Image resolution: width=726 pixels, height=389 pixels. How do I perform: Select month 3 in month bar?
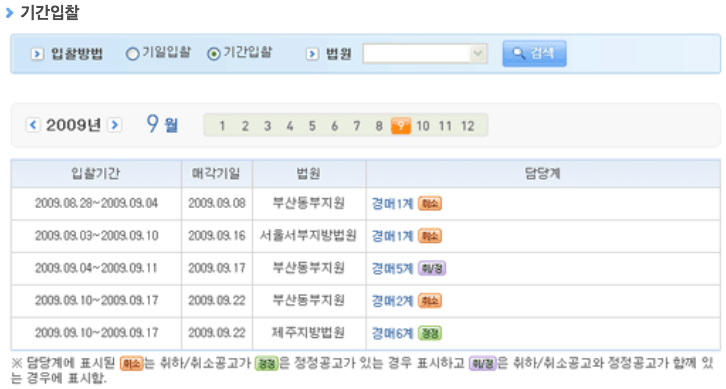[267, 126]
